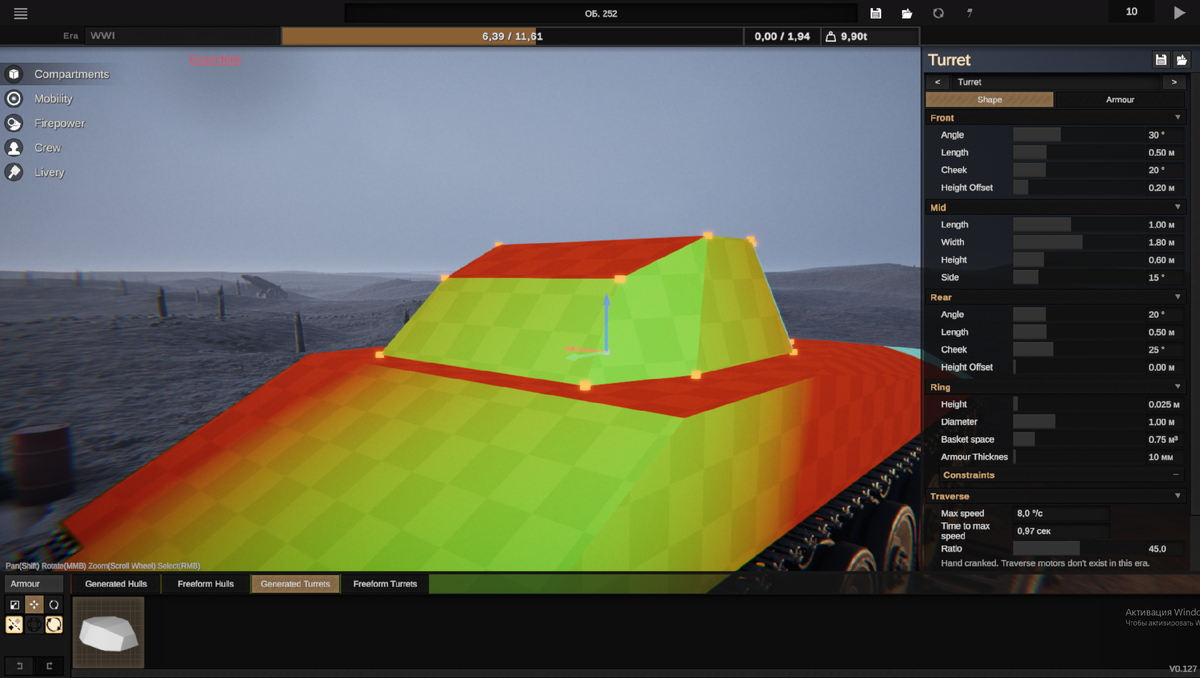Open the Freeform Turrets tab

point(385,584)
